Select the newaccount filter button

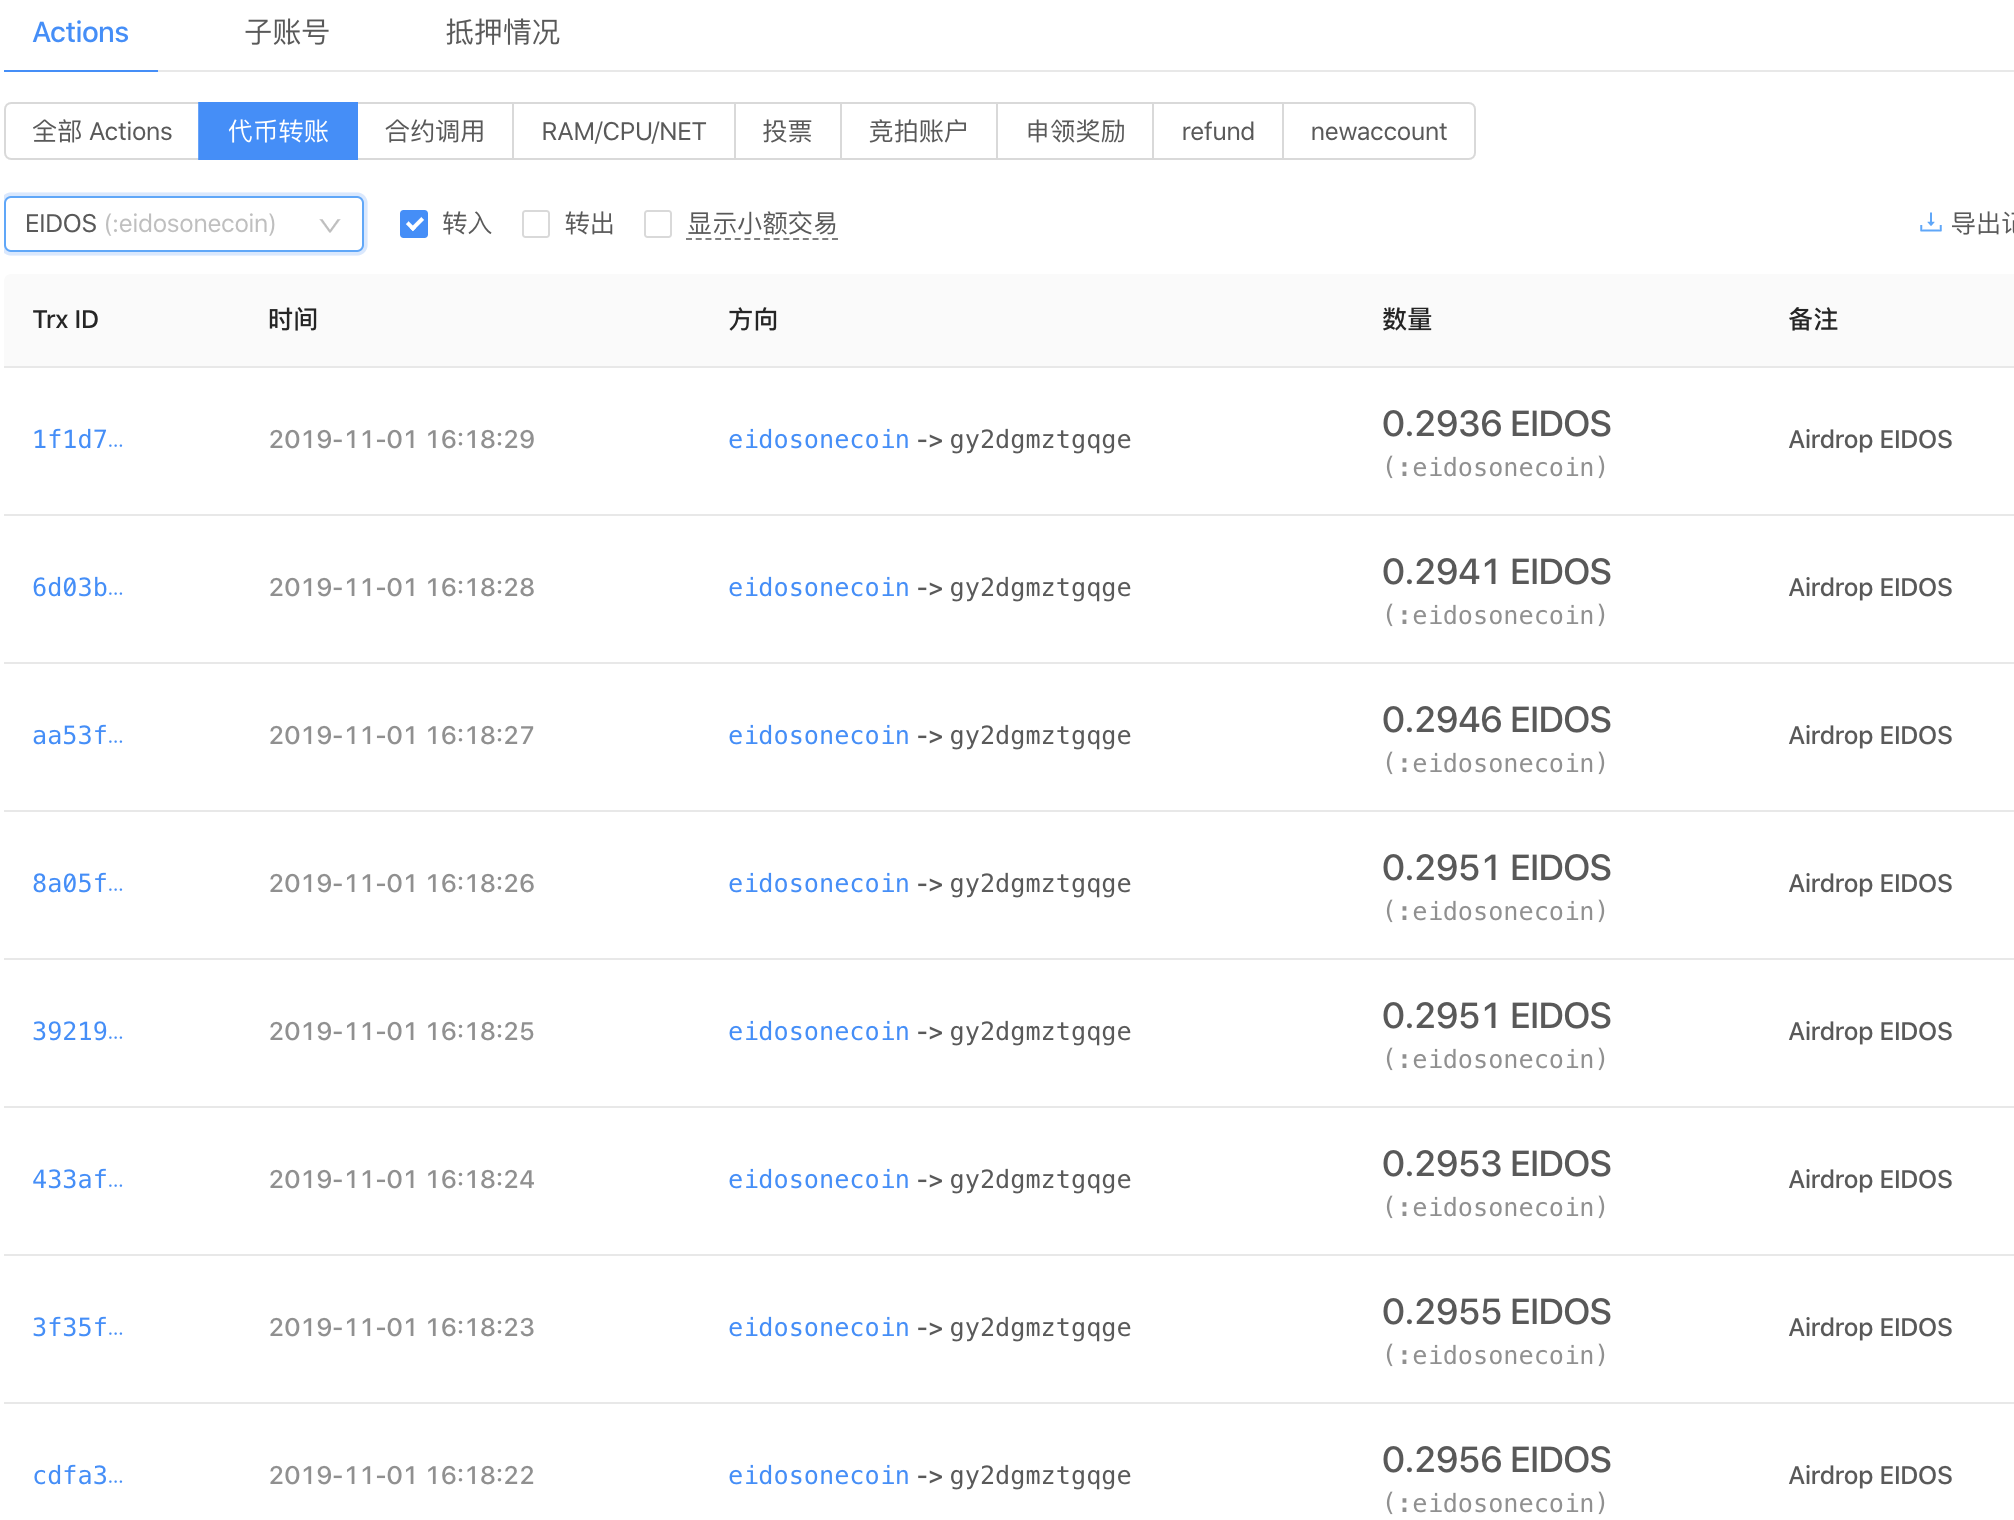point(1378,131)
